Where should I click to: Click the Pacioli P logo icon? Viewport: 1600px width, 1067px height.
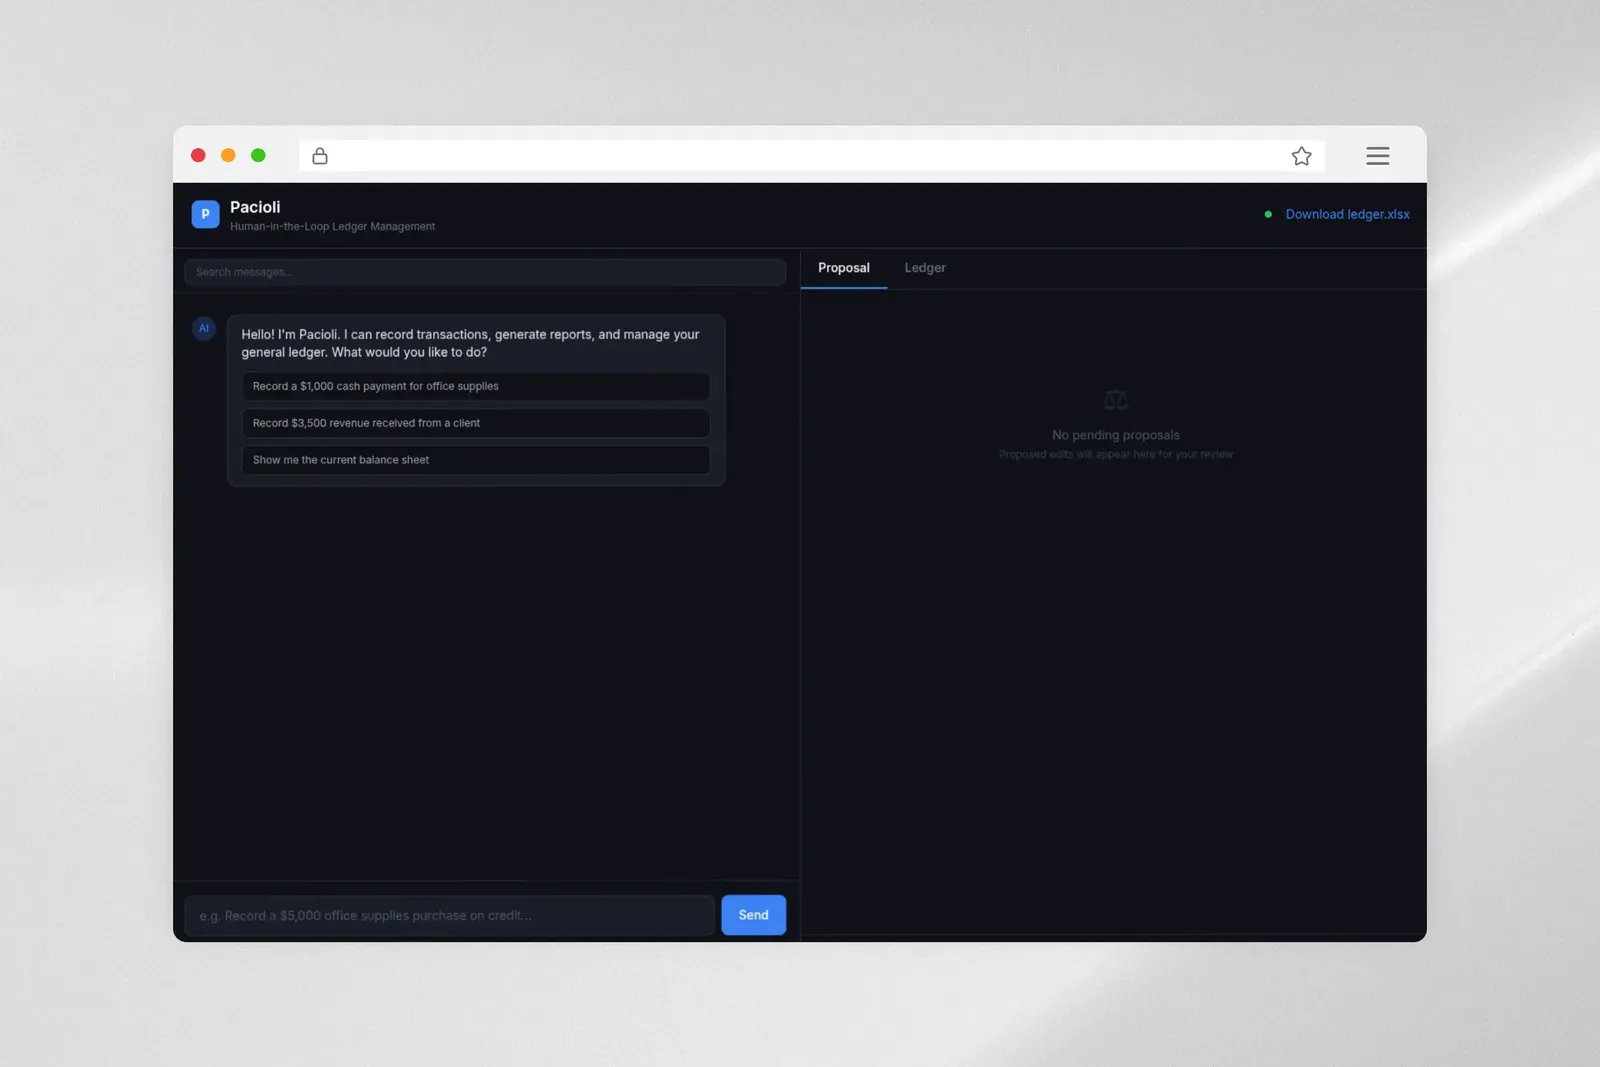205,214
